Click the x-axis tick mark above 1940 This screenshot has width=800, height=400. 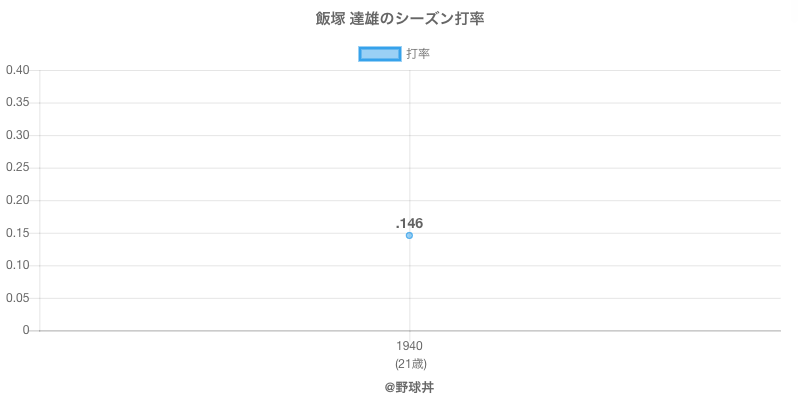point(409,335)
